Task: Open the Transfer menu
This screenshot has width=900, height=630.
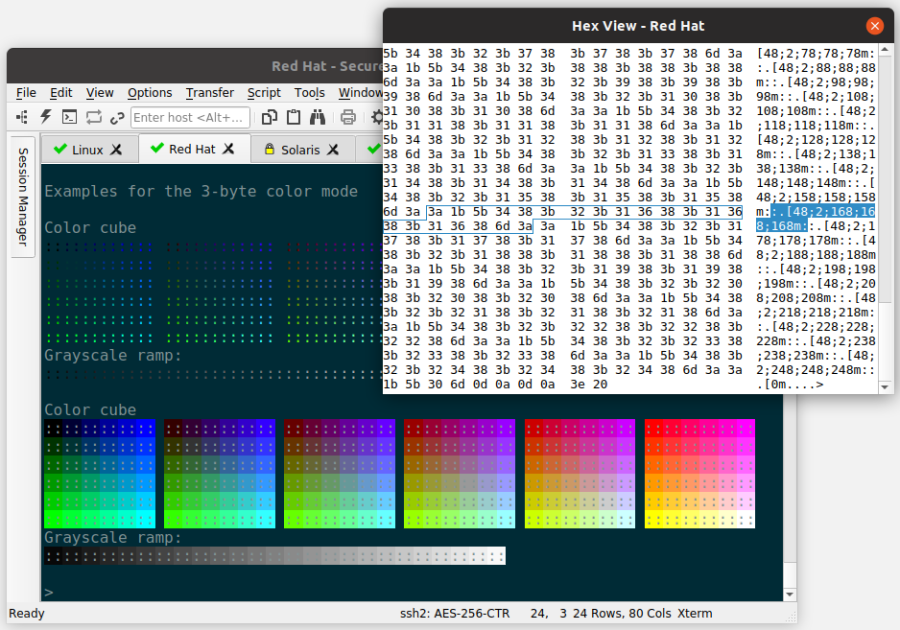Action: coord(209,93)
